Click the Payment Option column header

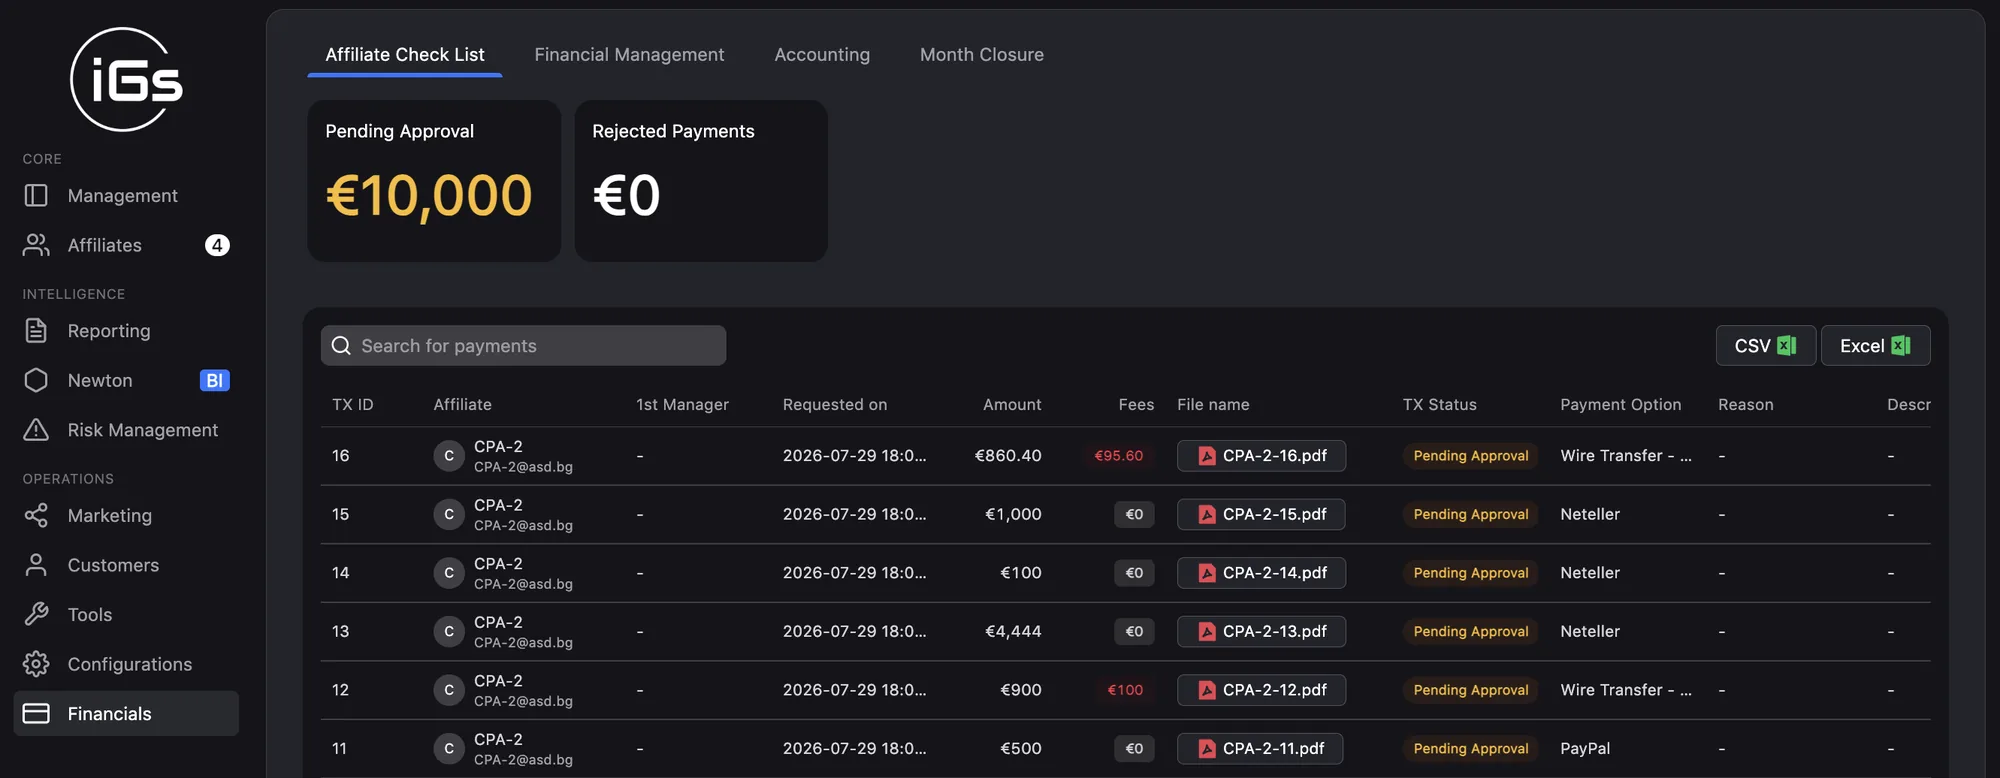[x=1620, y=404]
